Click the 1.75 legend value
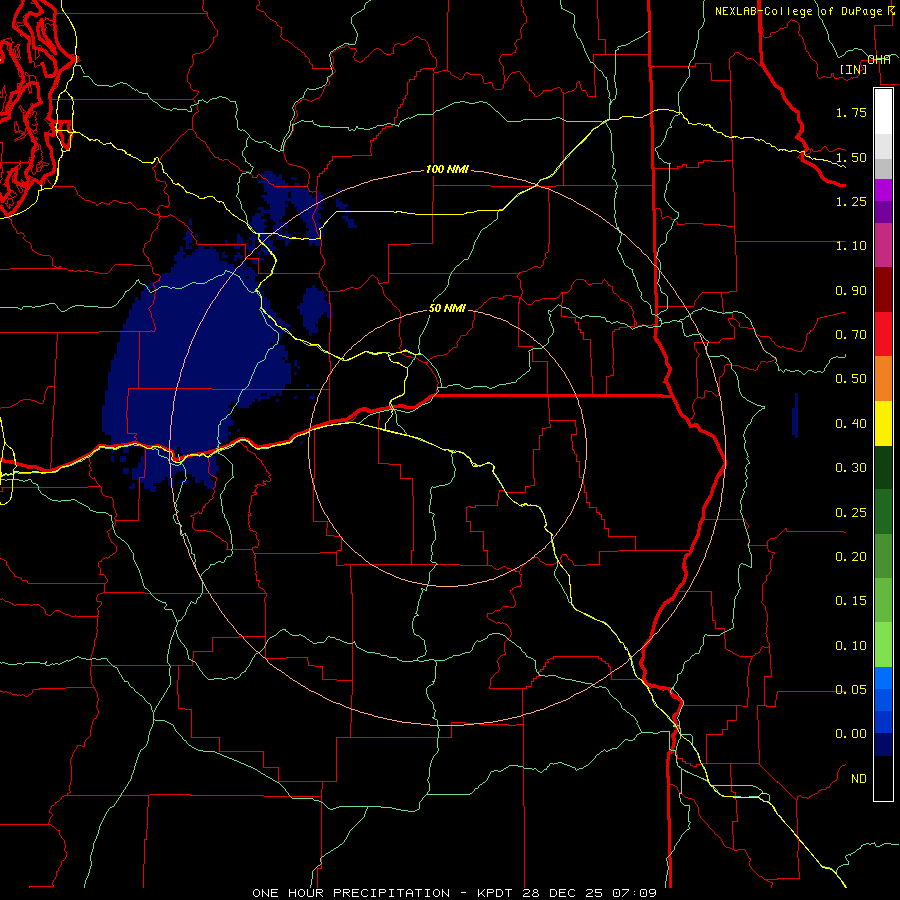This screenshot has height=900, width=900. [x=851, y=112]
